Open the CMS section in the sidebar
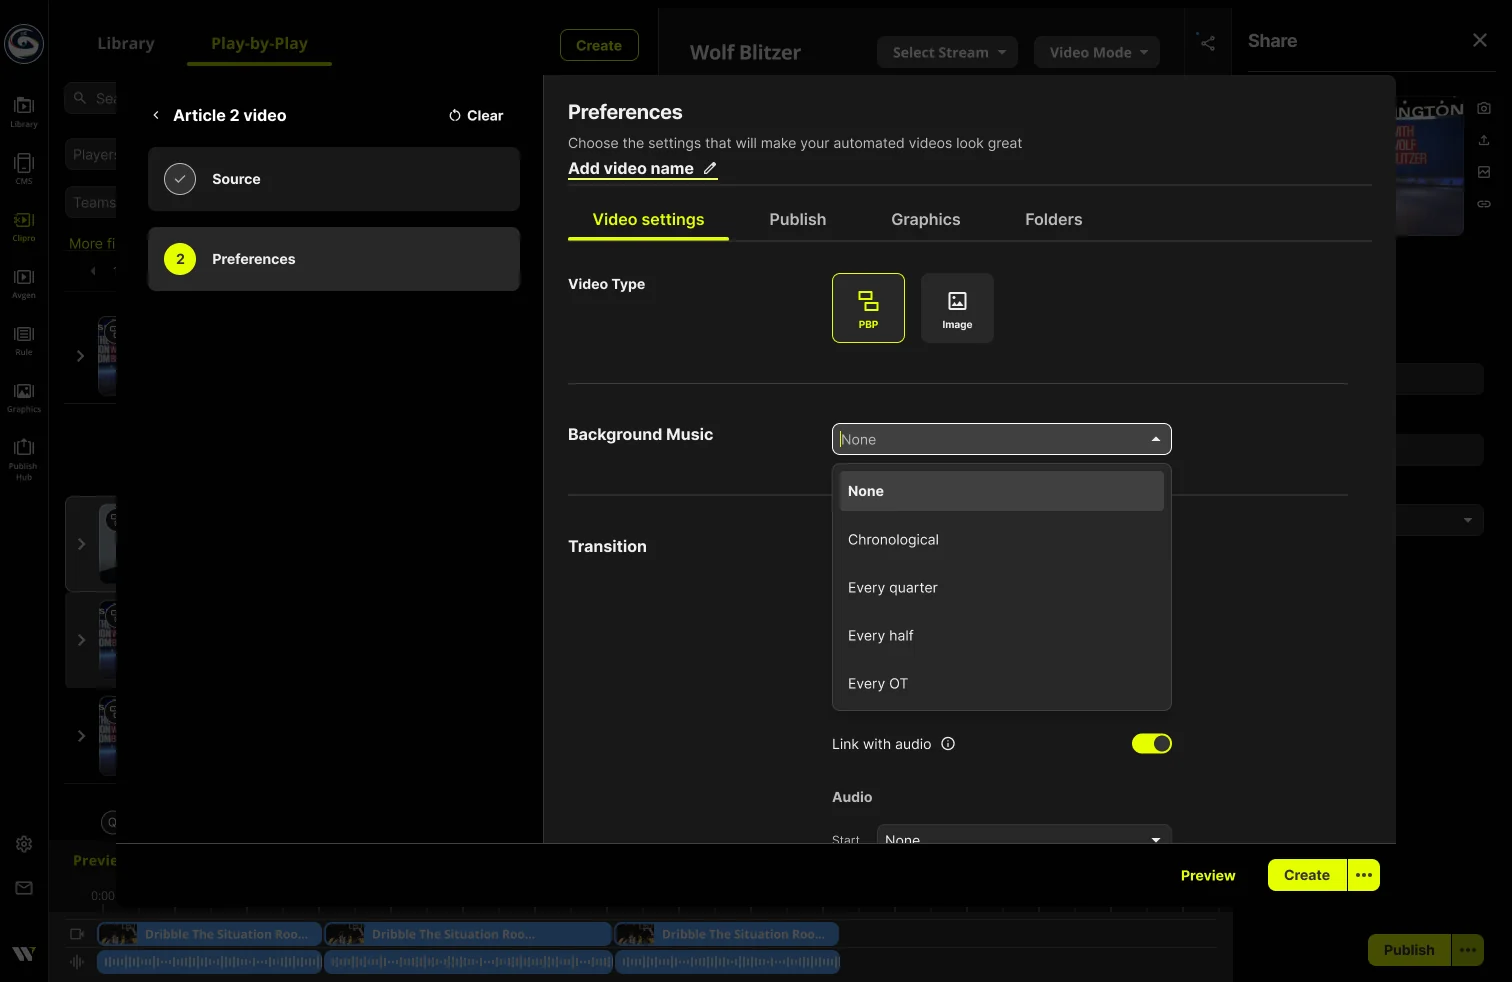The width and height of the screenshot is (1512, 982). (x=24, y=168)
